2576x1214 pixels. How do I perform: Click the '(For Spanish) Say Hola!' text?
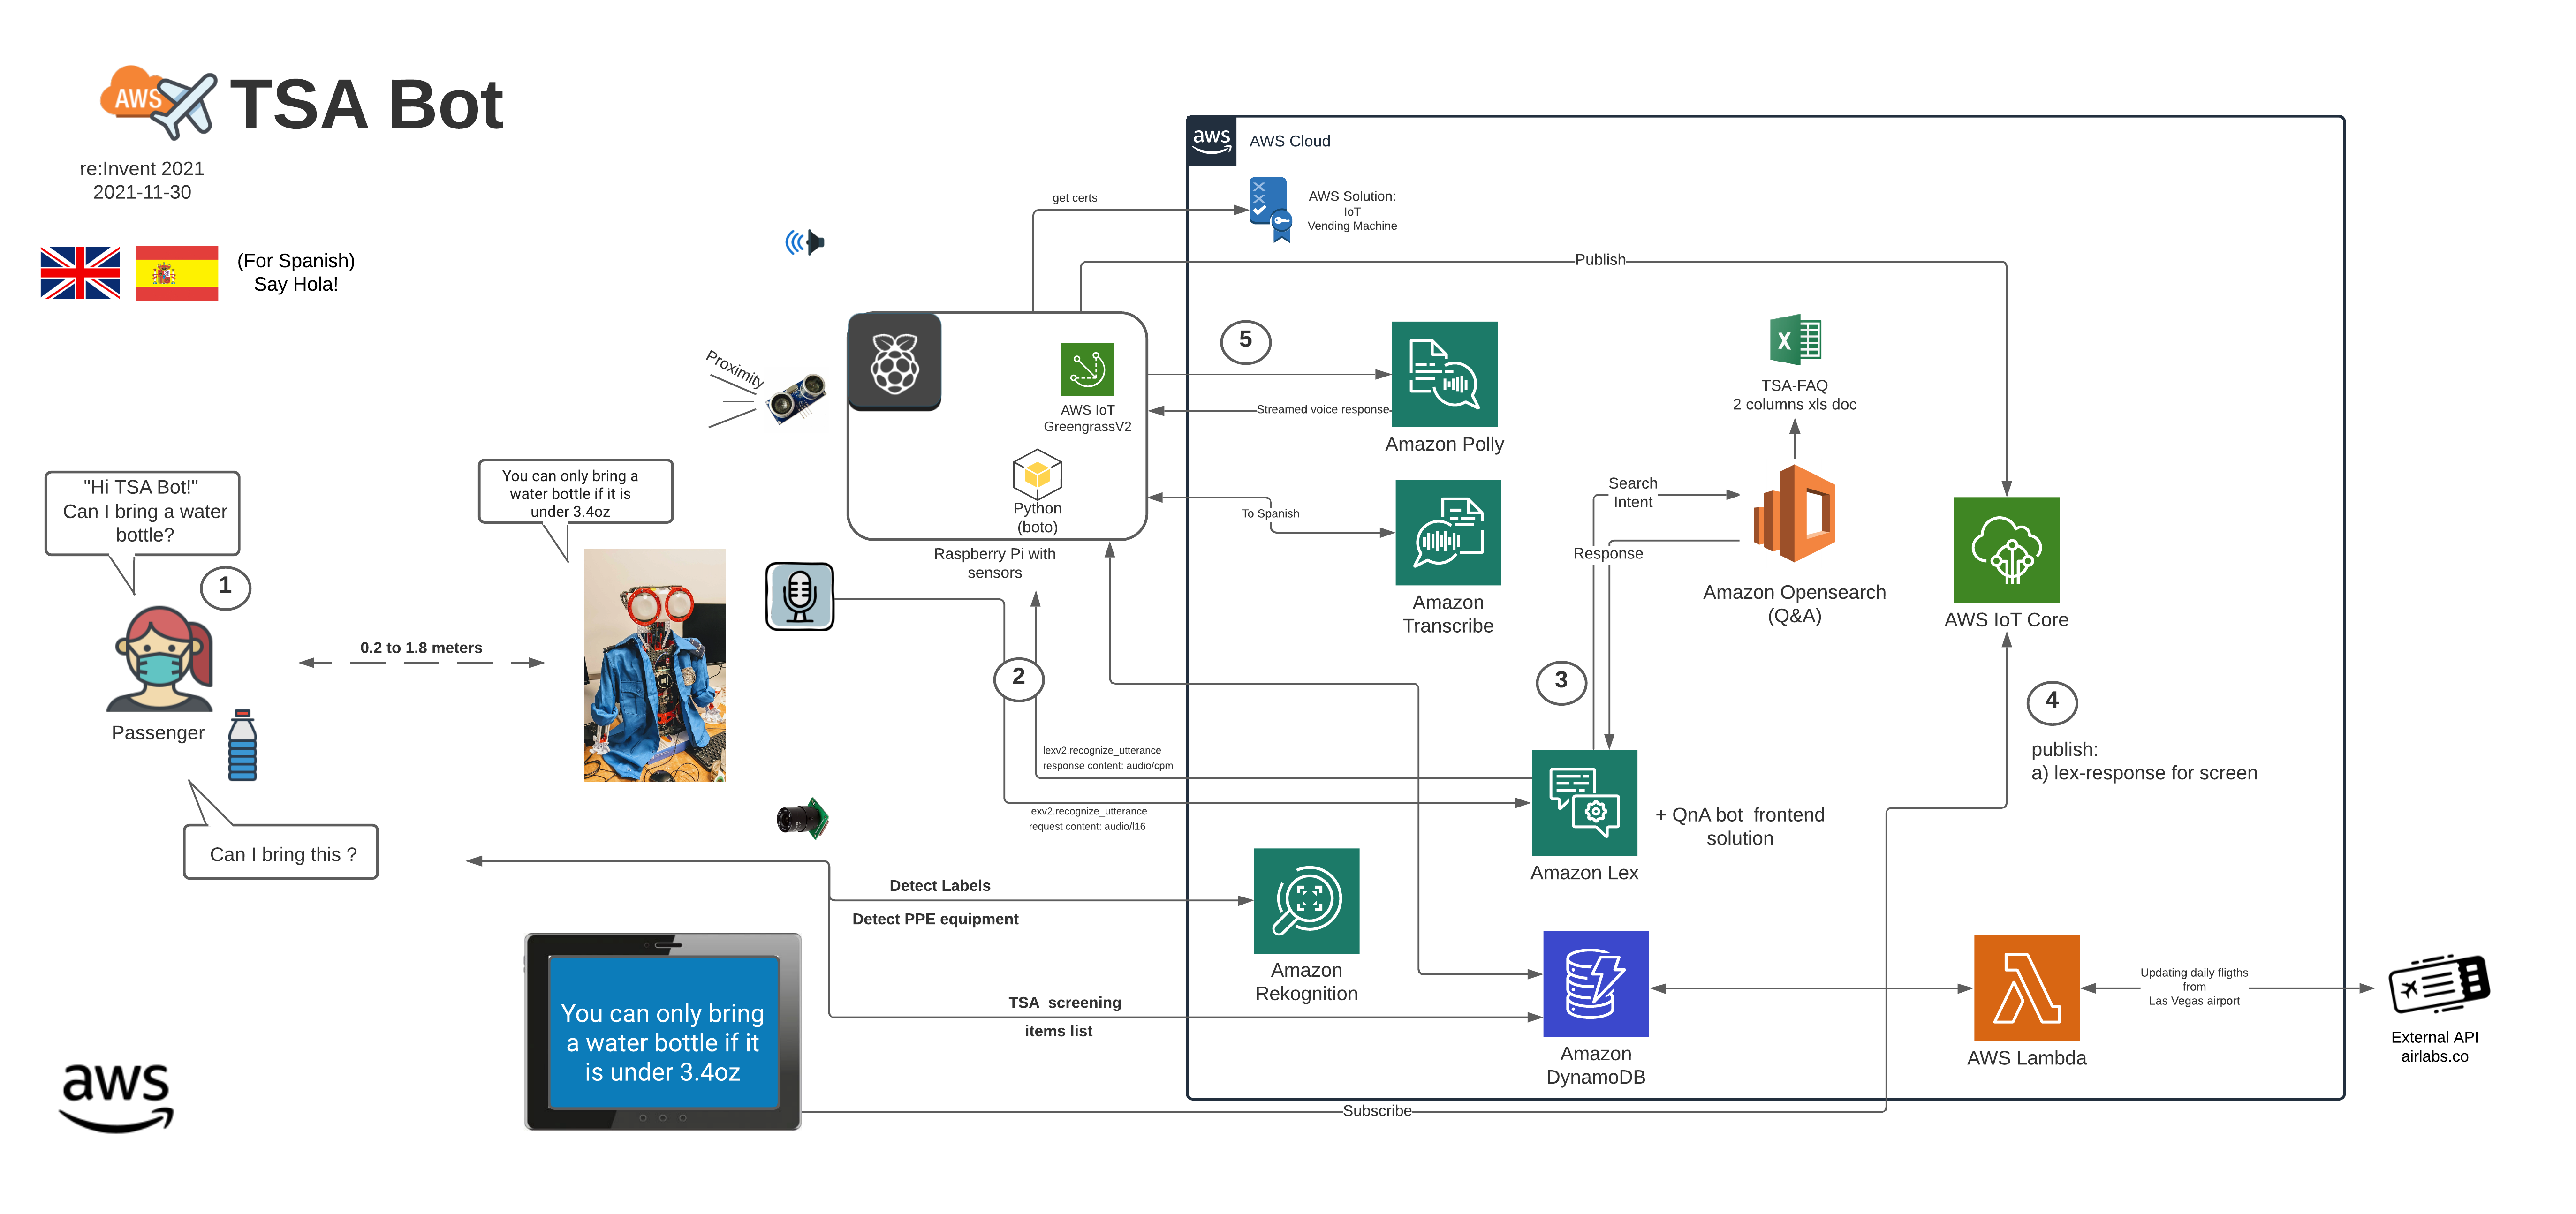[296, 272]
